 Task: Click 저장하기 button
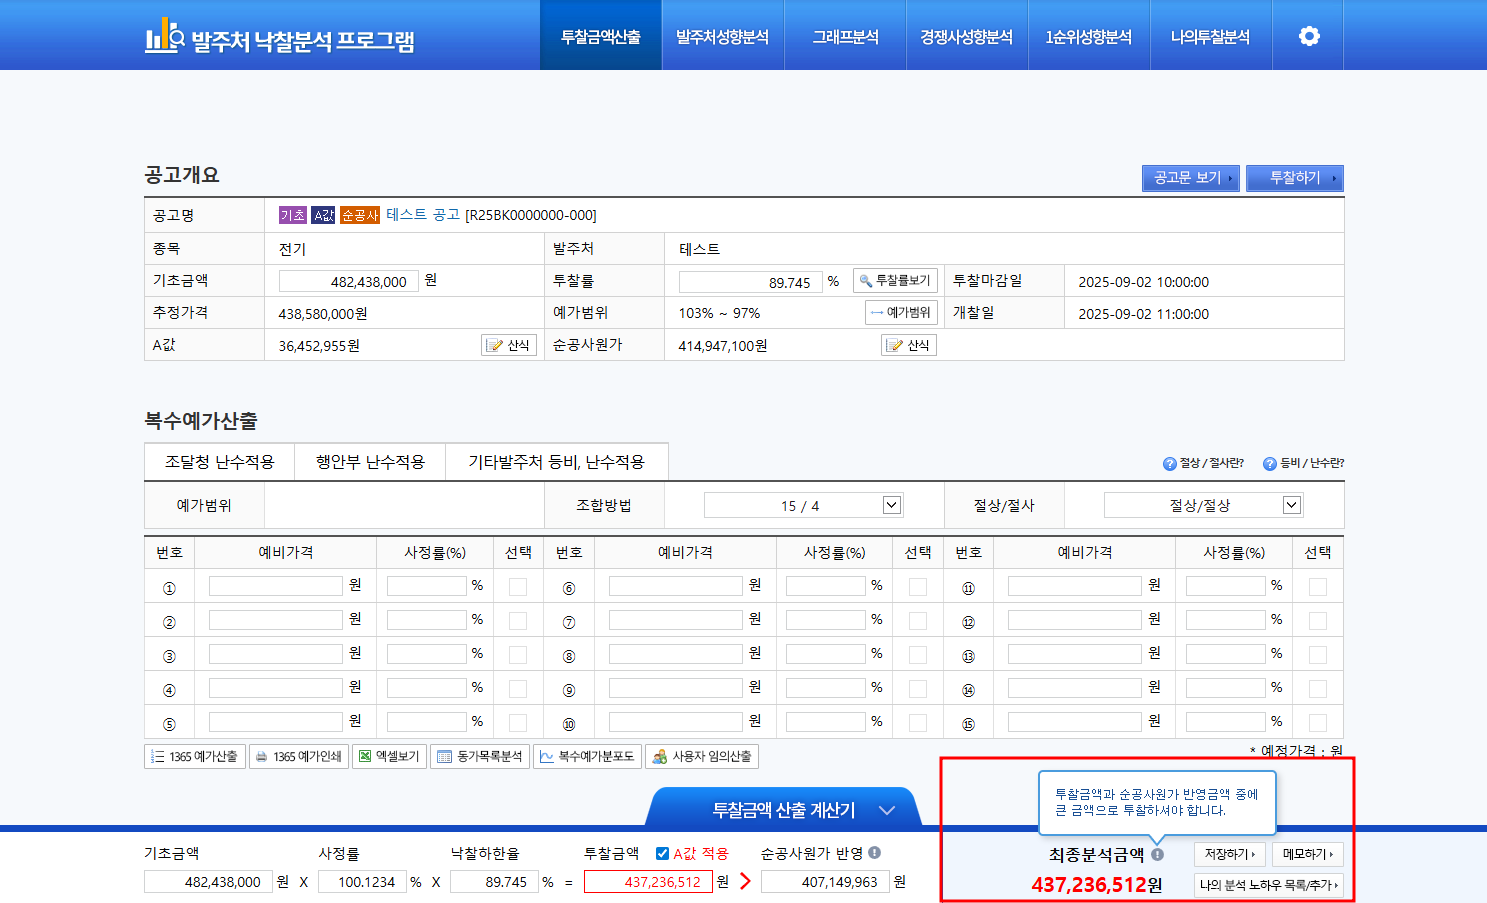[1230, 854]
